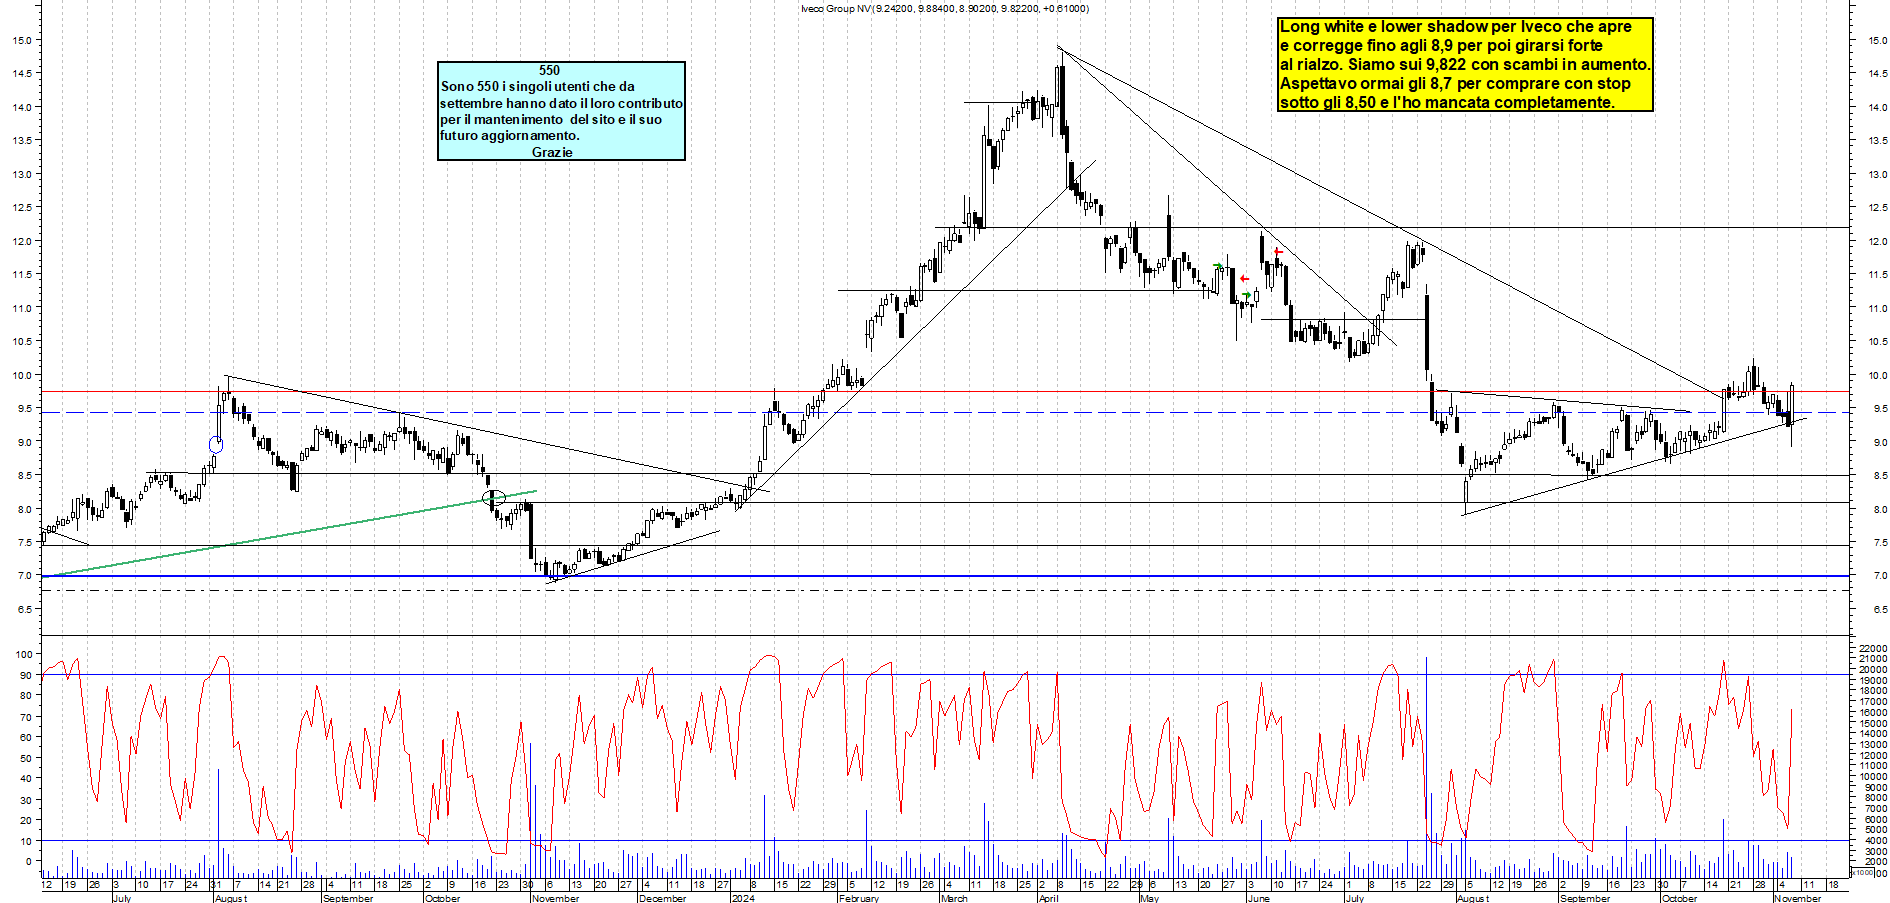
Task: Click the word Grazie in cyan box
Action: coord(552,152)
